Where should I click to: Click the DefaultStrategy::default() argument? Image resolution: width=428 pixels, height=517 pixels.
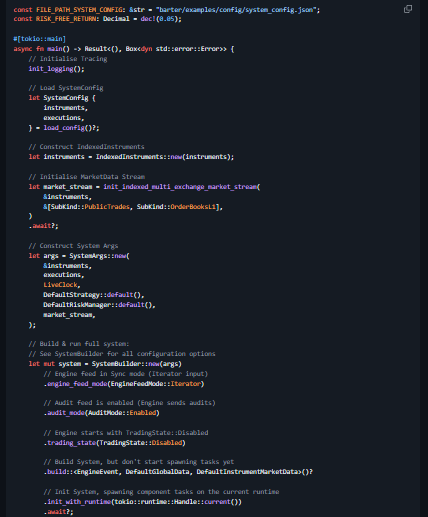coord(92,295)
